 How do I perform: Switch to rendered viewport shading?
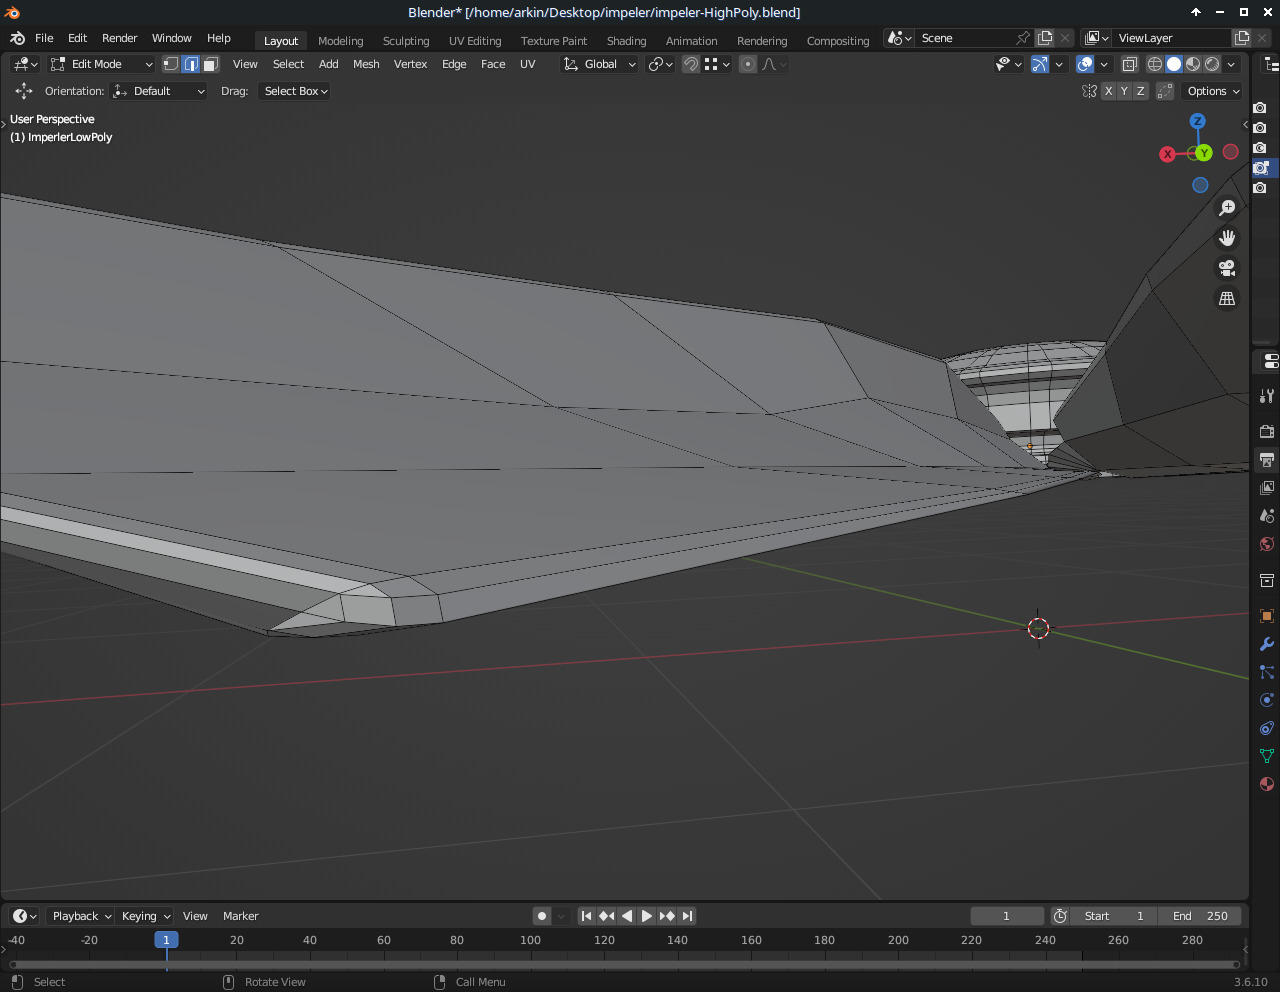[x=1212, y=64]
